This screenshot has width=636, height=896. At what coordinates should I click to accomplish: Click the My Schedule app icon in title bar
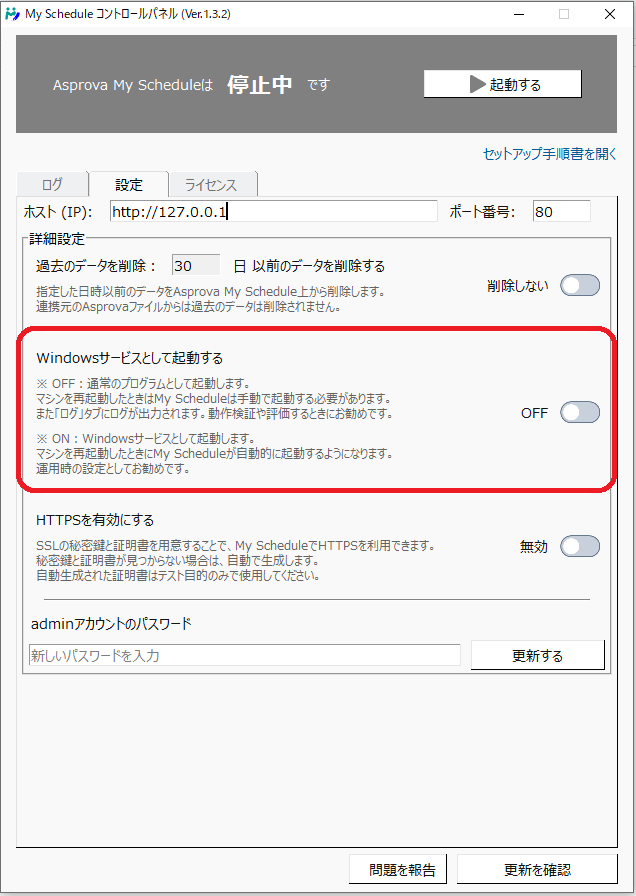[12, 14]
